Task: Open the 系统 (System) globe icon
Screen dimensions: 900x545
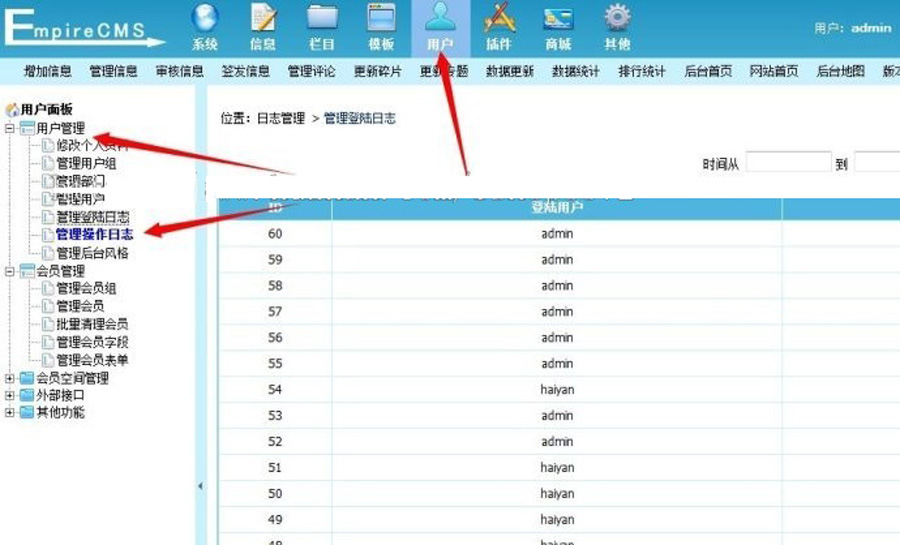Action: [205, 18]
